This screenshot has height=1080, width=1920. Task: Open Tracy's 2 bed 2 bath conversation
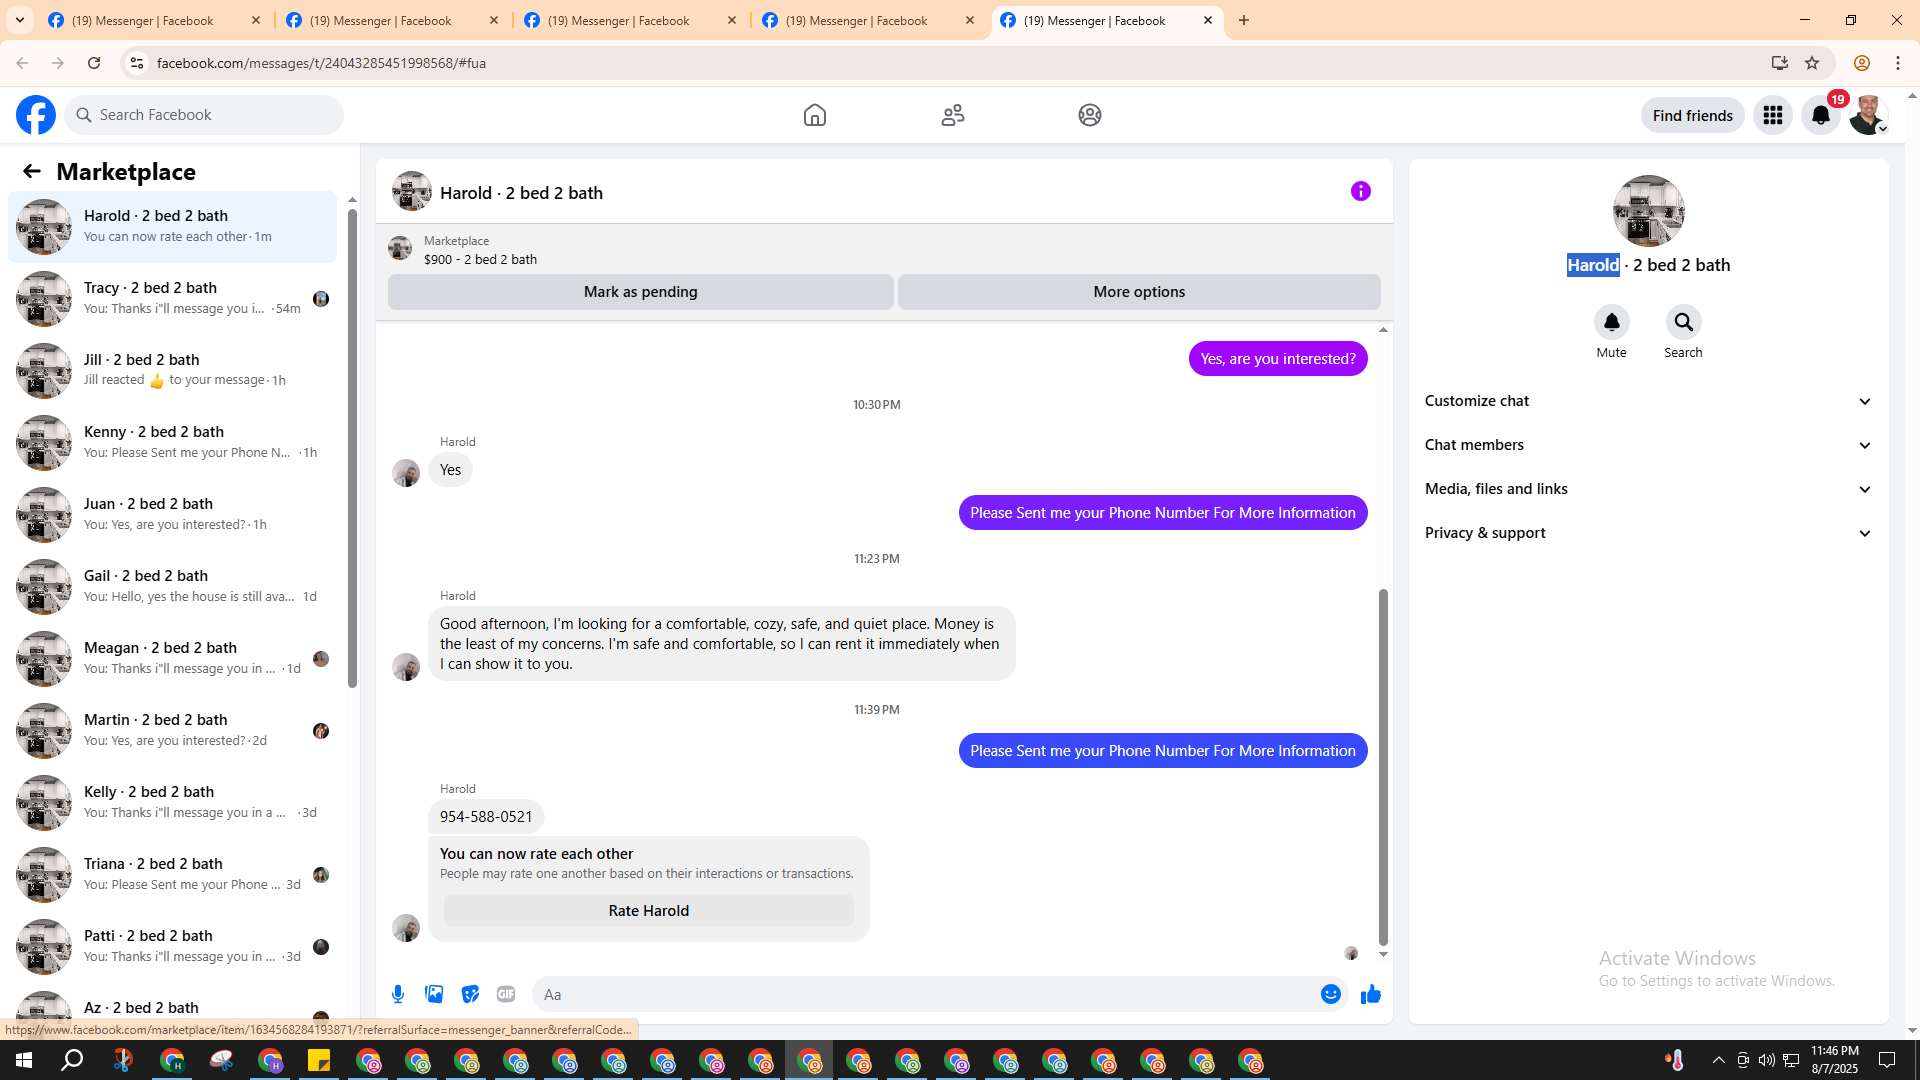[x=172, y=298]
